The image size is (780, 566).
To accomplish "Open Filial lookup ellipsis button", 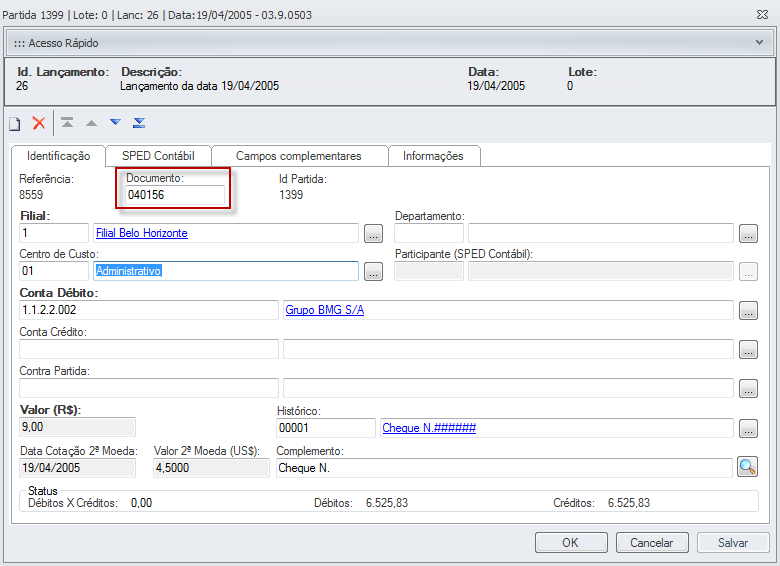I will tap(373, 233).
